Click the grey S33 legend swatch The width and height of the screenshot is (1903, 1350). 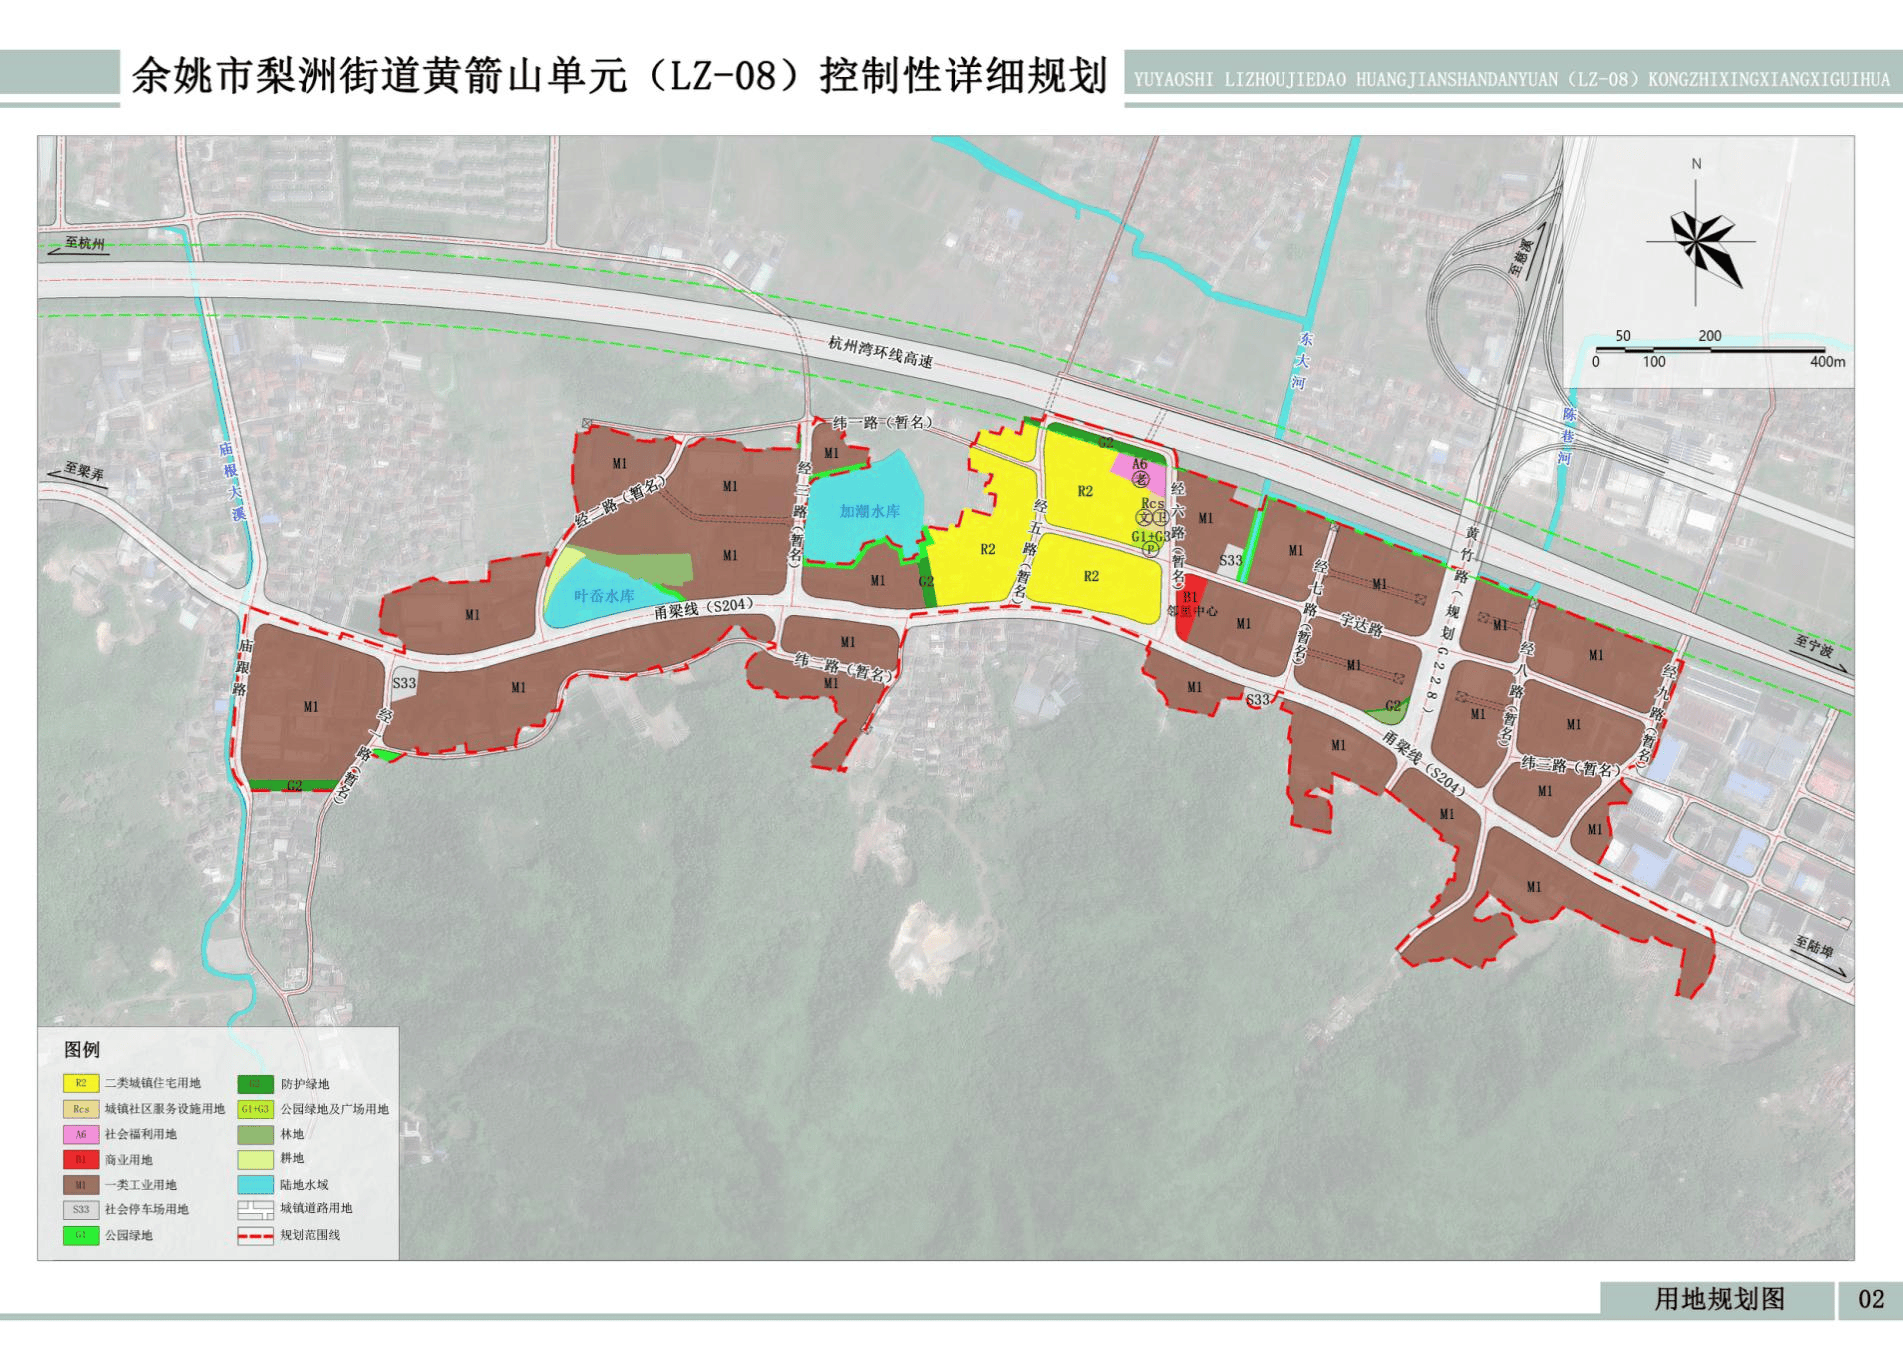81,1210
